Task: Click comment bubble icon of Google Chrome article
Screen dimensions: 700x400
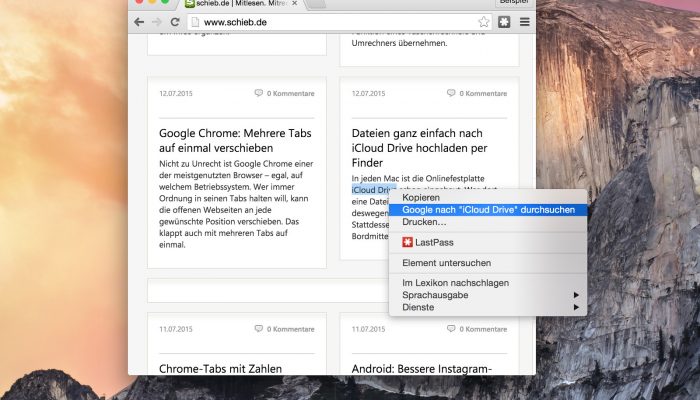Action: coord(258,93)
